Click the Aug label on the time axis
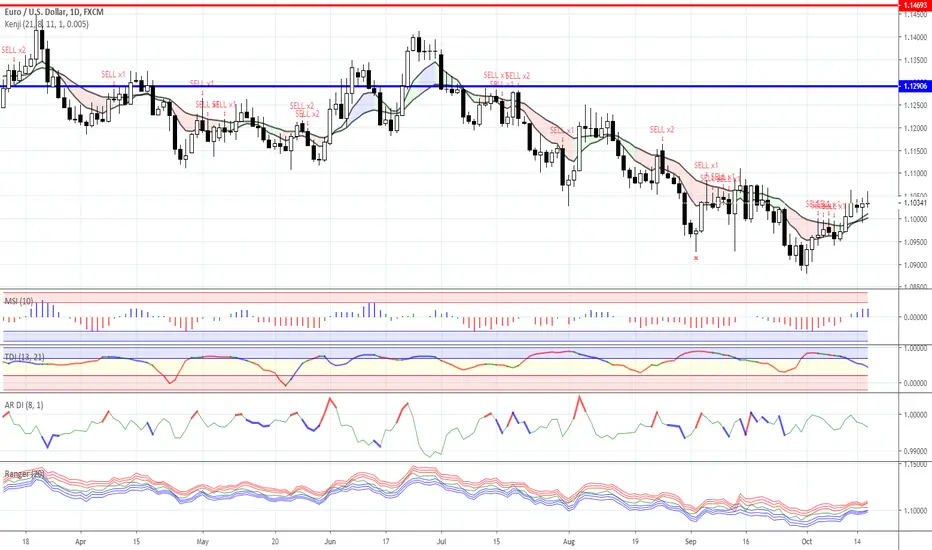 [569, 542]
